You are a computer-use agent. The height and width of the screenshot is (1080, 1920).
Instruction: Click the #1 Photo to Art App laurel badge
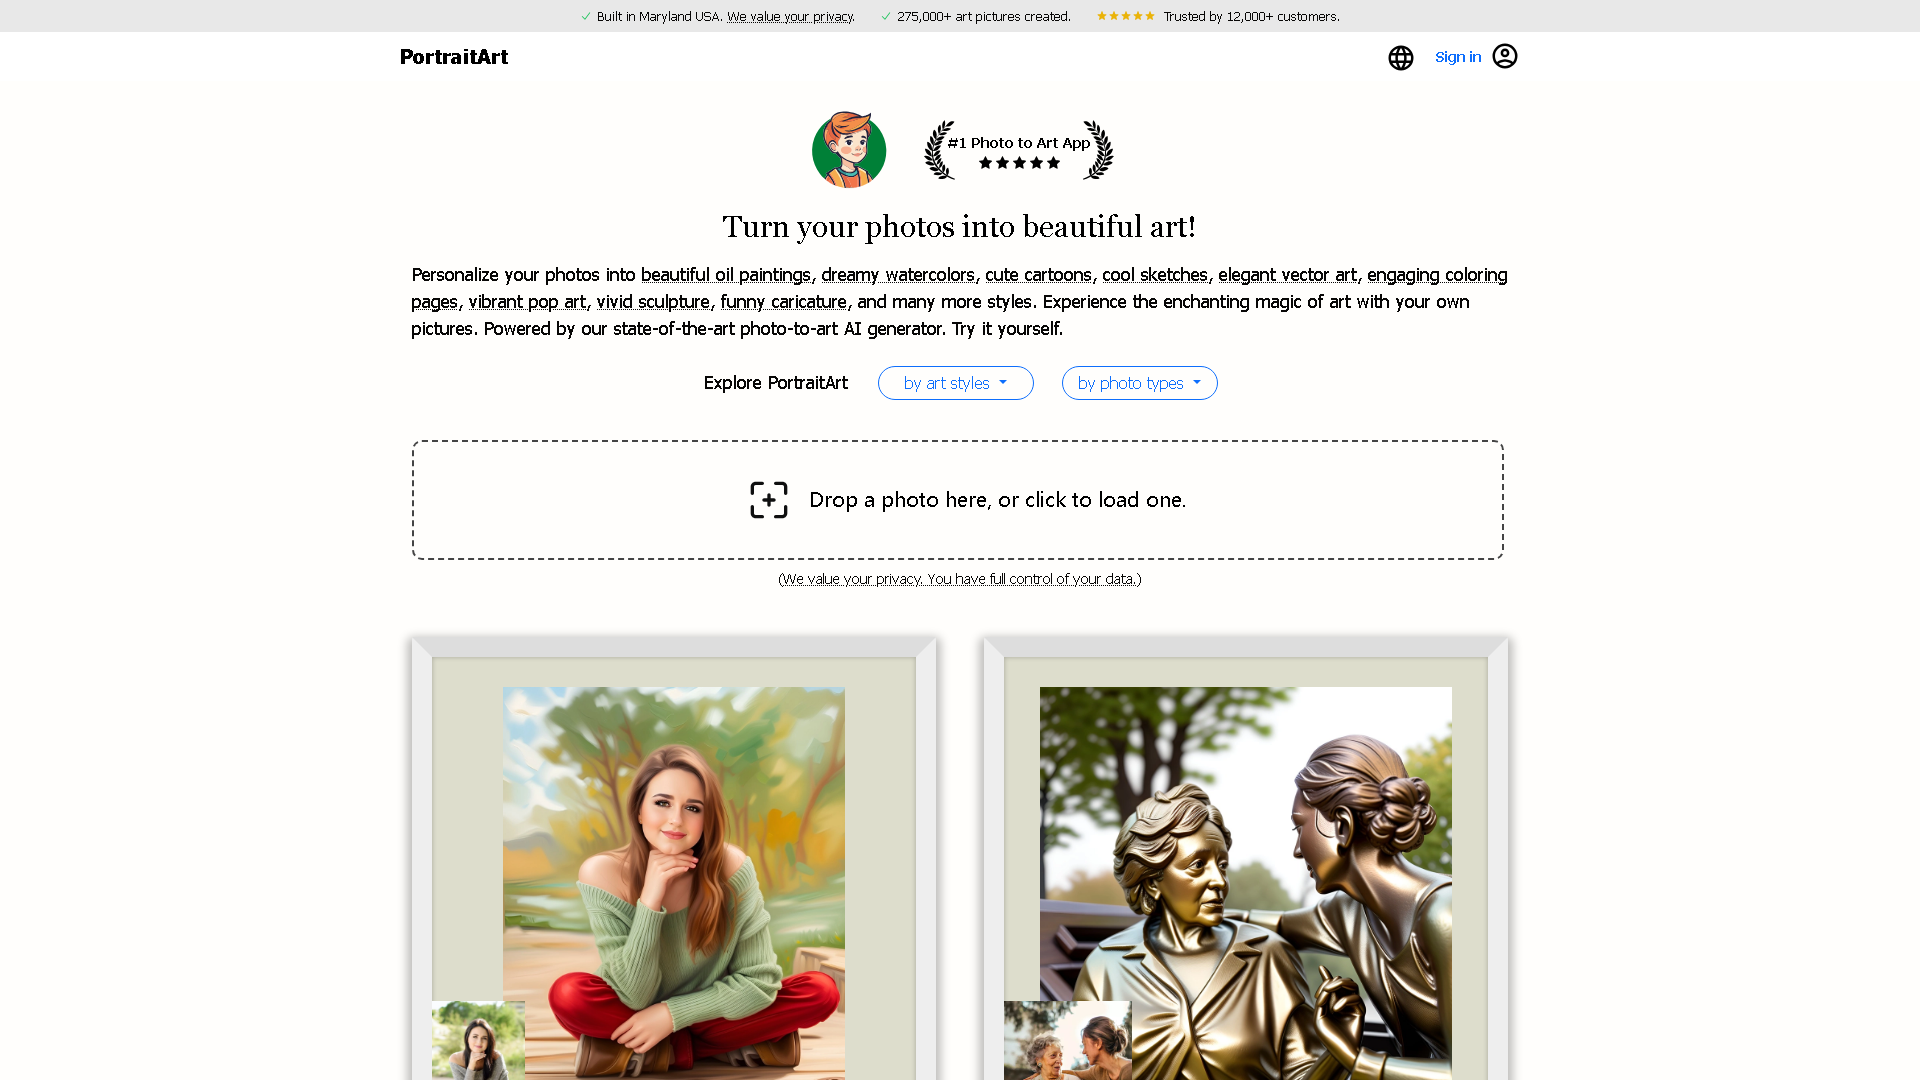coord(1018,149)
